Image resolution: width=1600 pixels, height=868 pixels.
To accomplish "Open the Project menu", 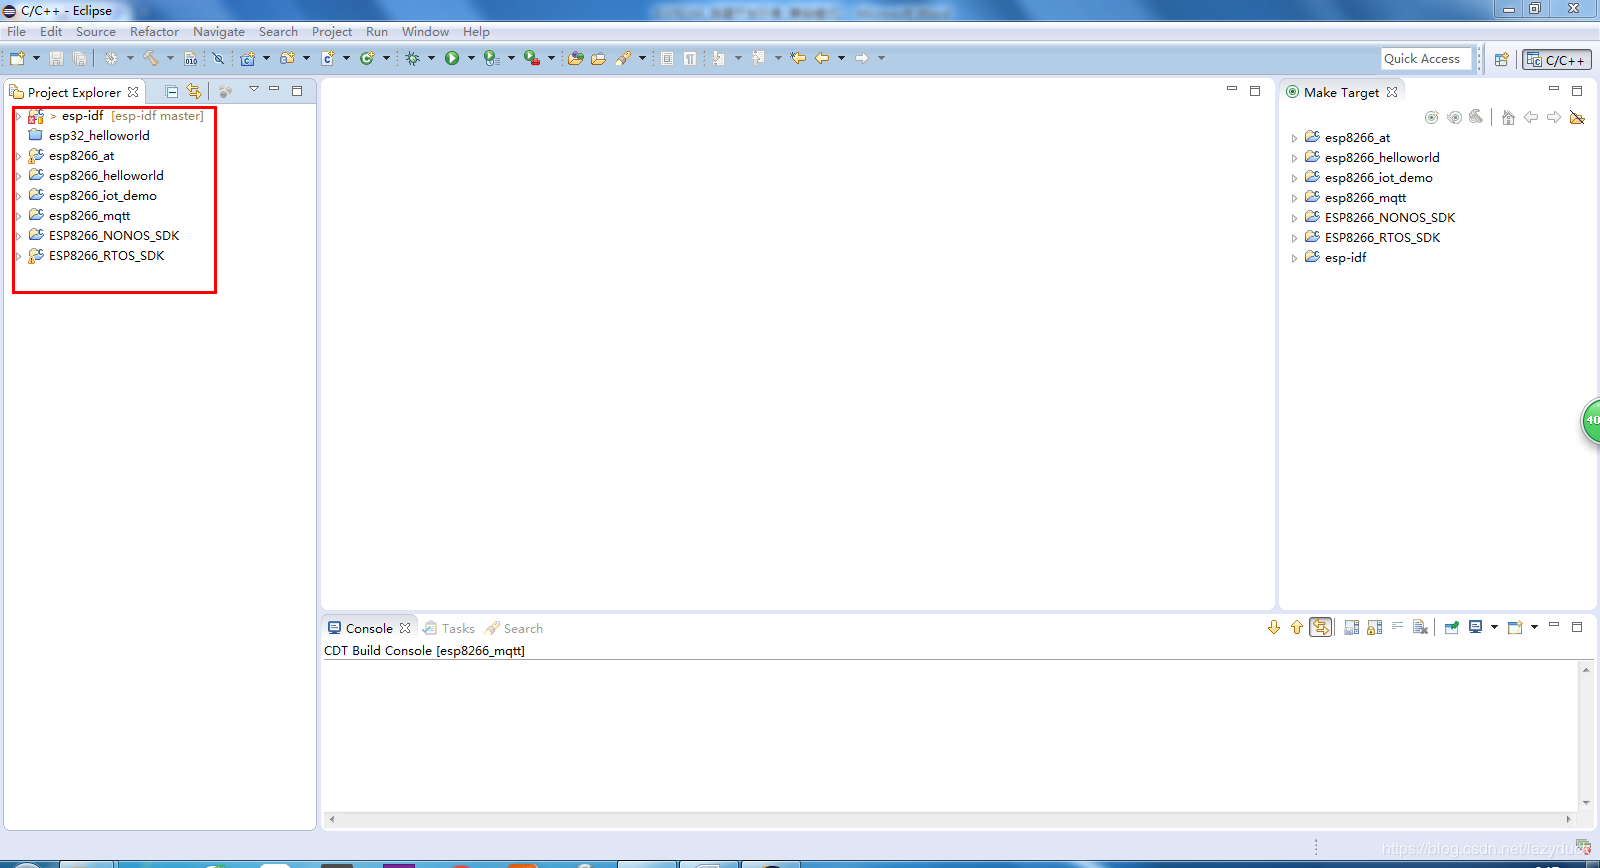I will [332, 32].
